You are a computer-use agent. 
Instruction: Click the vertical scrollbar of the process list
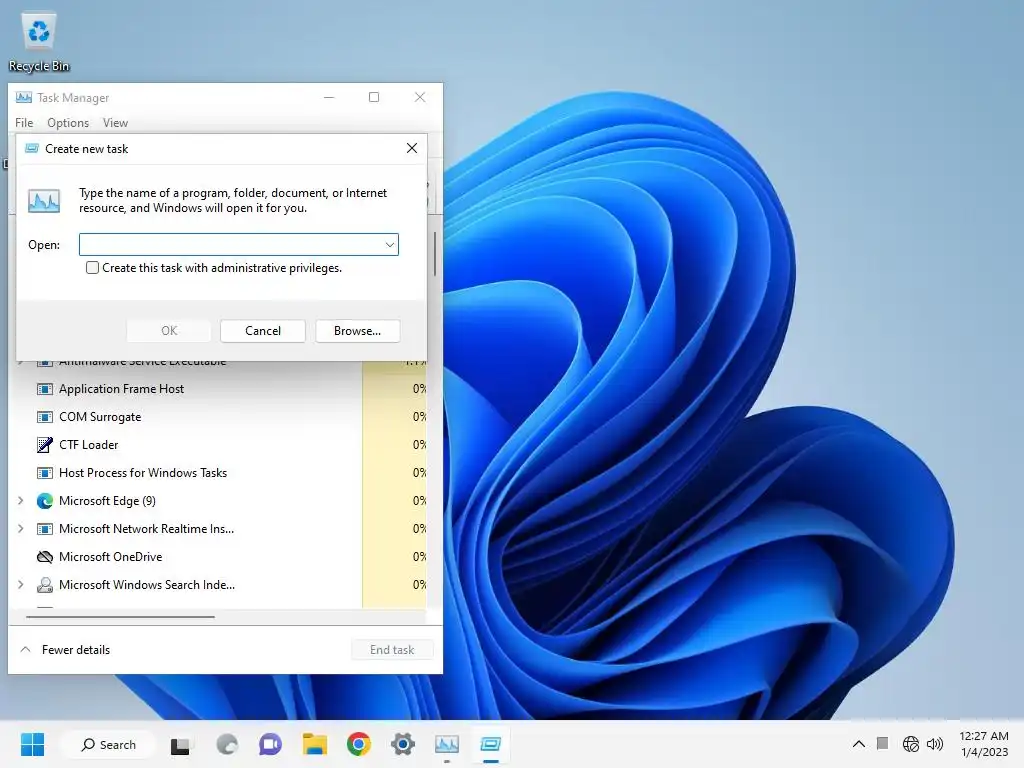click(434, 253)
